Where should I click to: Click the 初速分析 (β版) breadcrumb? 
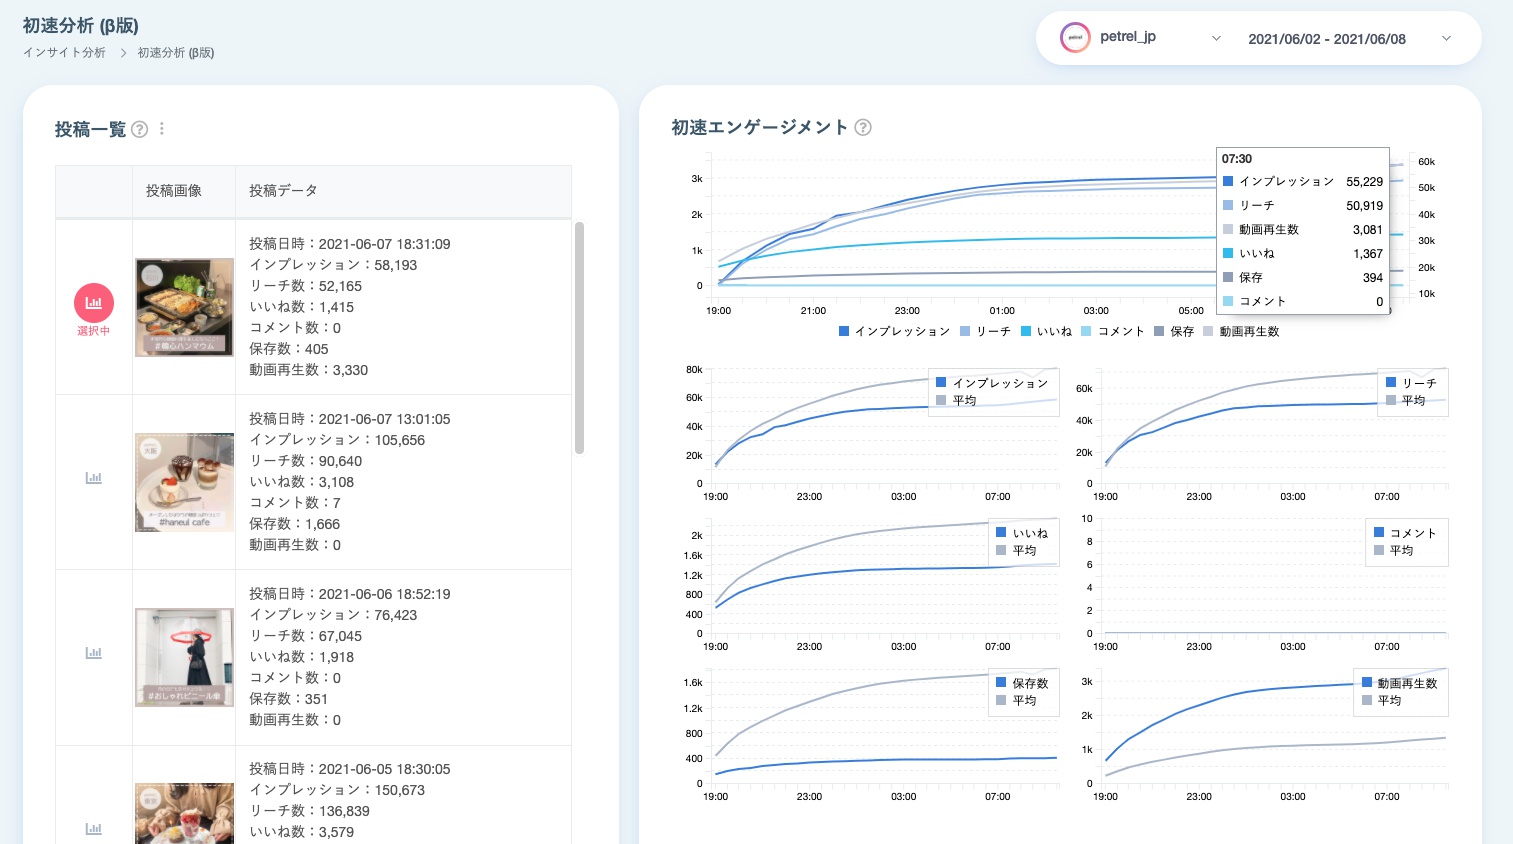[x=176, y=53]
